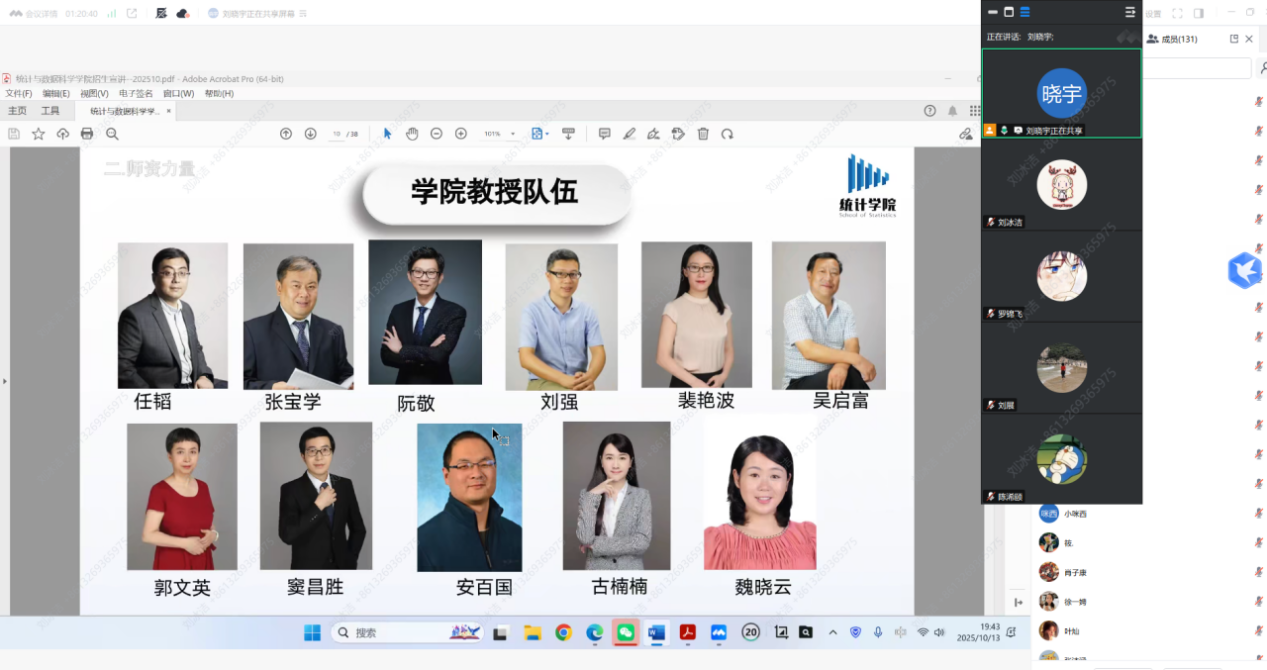
Task: Select the hand pan tool
Action: [412, 134]
